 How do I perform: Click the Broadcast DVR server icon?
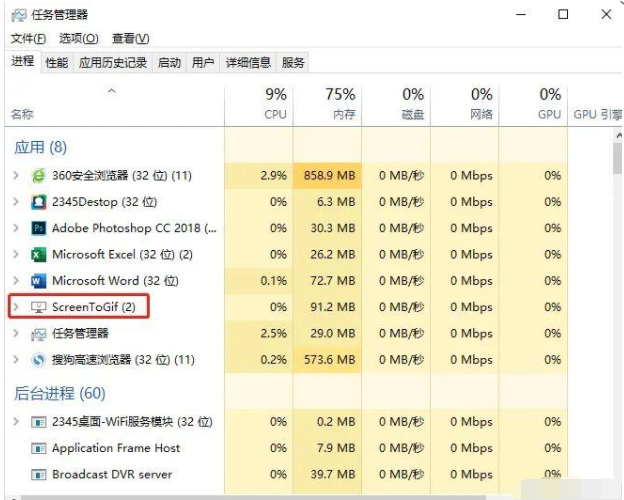click(x=39, y=474)
